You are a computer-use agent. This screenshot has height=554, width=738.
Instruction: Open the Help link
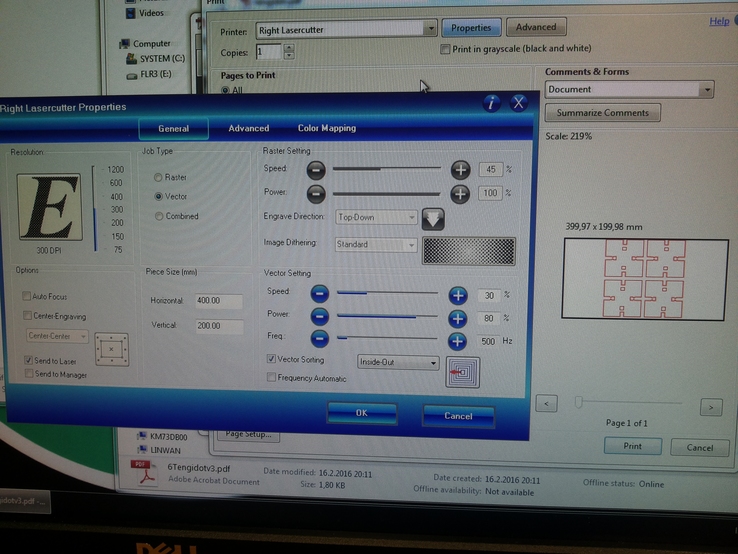coord(719,21)
